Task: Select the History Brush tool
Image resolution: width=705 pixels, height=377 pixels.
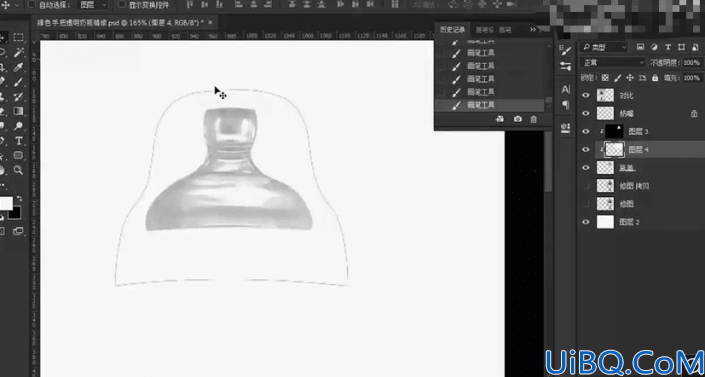Action: coord(18,97)
